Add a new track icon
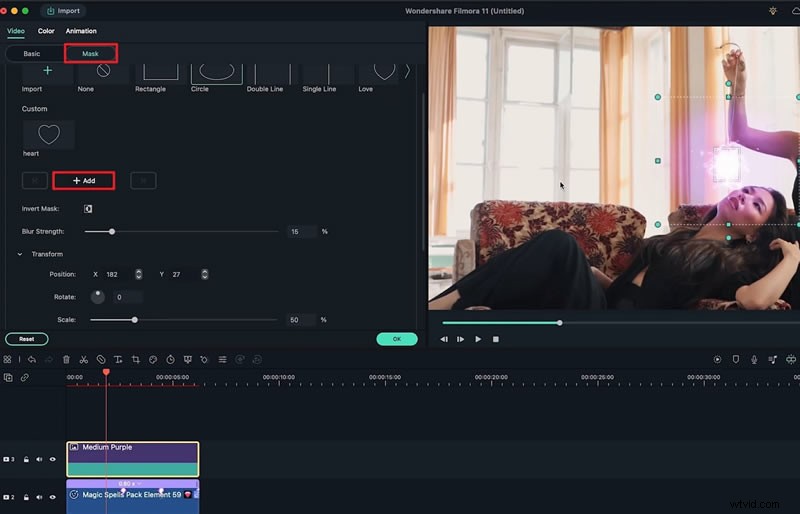Screen dimensions: 800x514 (x=8, y=378)
